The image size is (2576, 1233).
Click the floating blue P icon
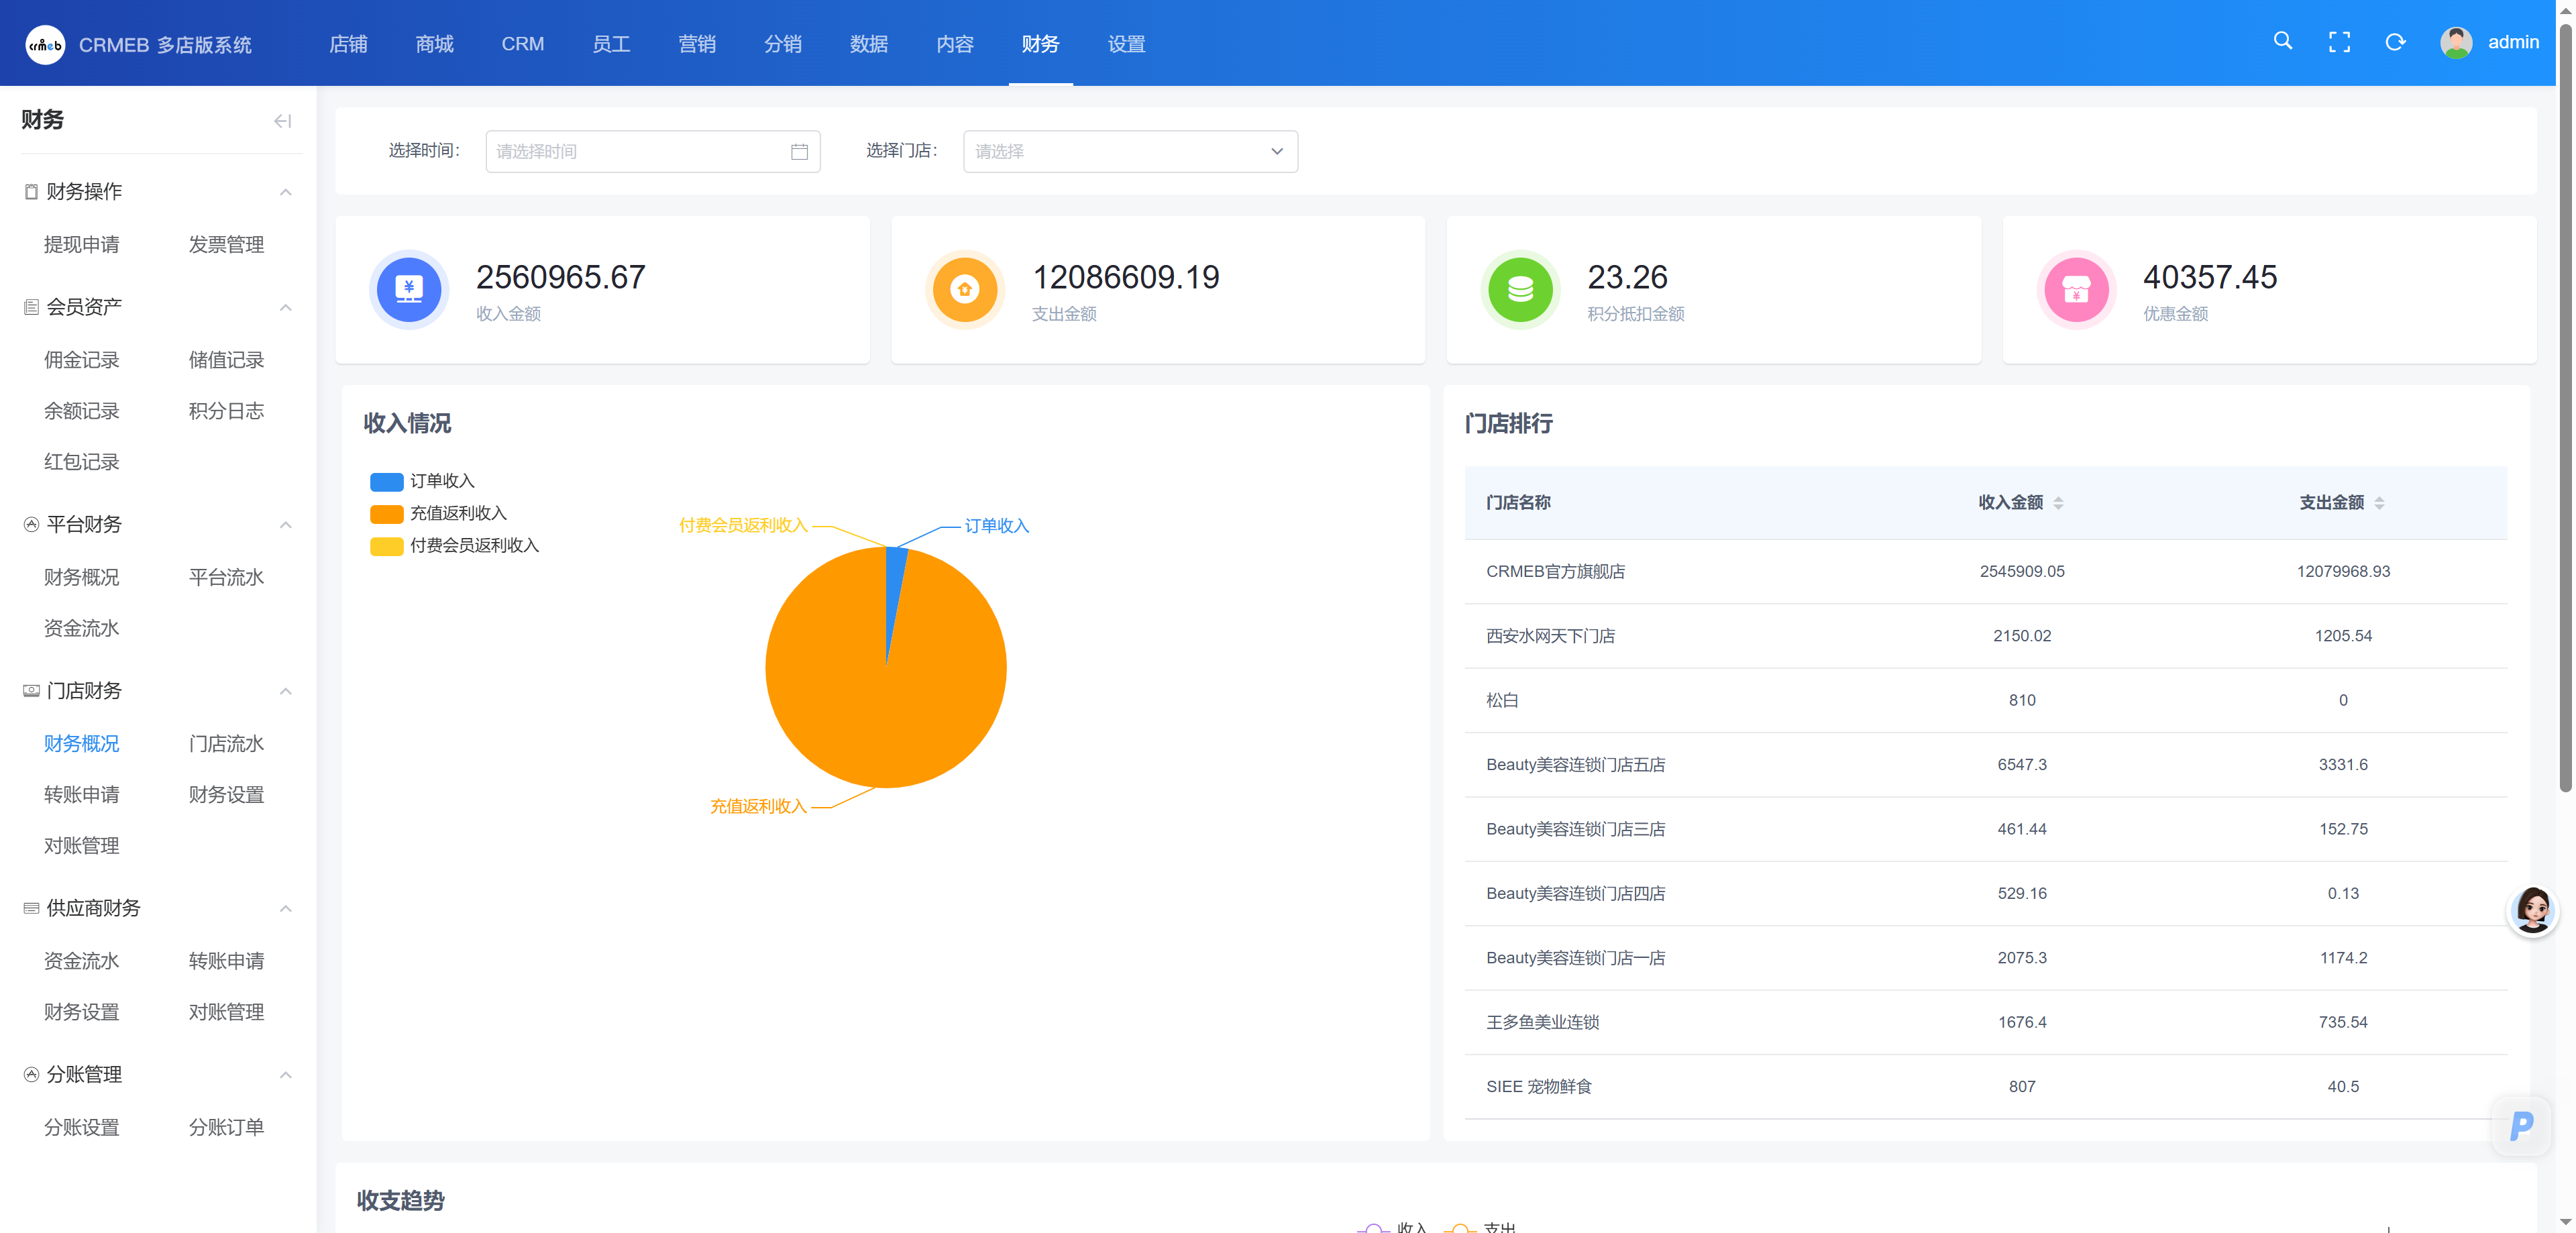pos(2521,1125)
